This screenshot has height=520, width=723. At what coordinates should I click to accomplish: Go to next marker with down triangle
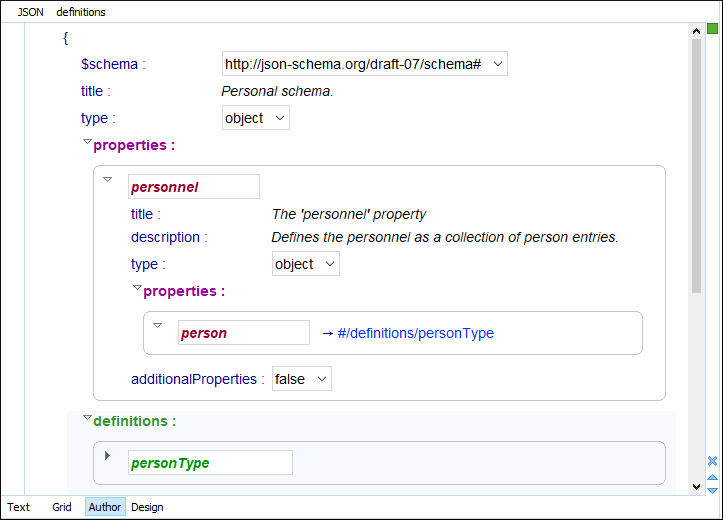[x=712, y=489]
